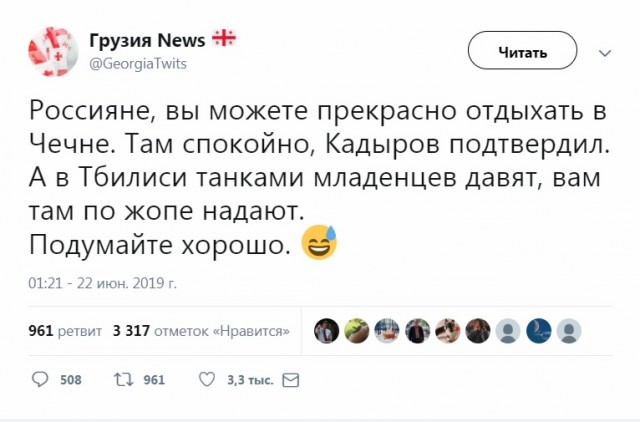View the 3 317 отметок «Нравится» list
640x422 pixels.
pyautogui.click(x=201, y=331)
